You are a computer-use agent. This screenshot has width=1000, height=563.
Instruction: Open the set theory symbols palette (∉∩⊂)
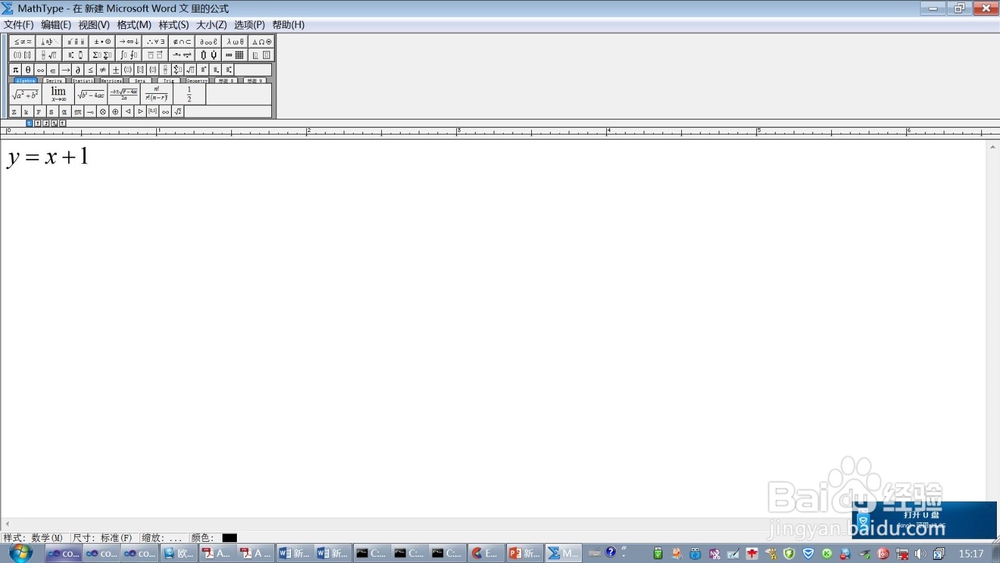coord(182,41)
